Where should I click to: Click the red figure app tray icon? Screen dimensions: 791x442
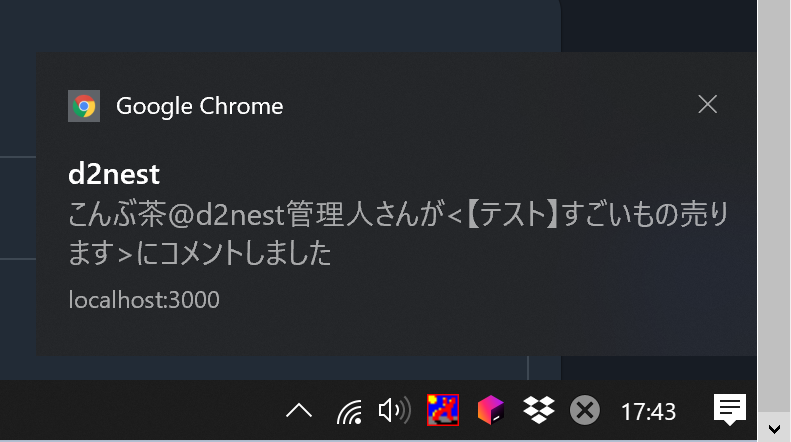[443, 410]
